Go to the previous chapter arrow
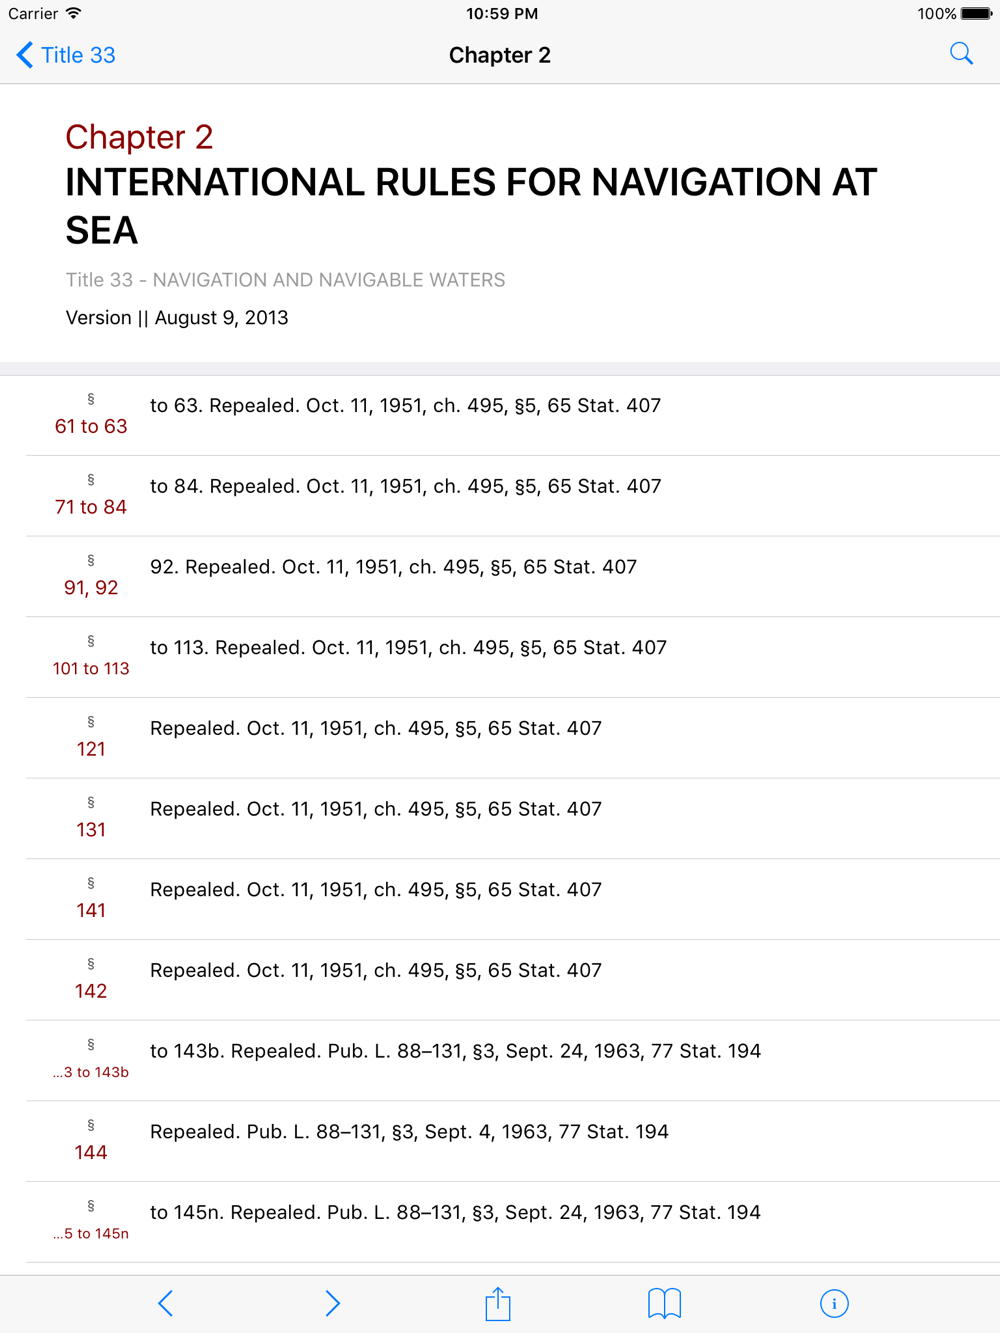Viewport: 1000px width, 1333px height. click(x=166, y=1303)
